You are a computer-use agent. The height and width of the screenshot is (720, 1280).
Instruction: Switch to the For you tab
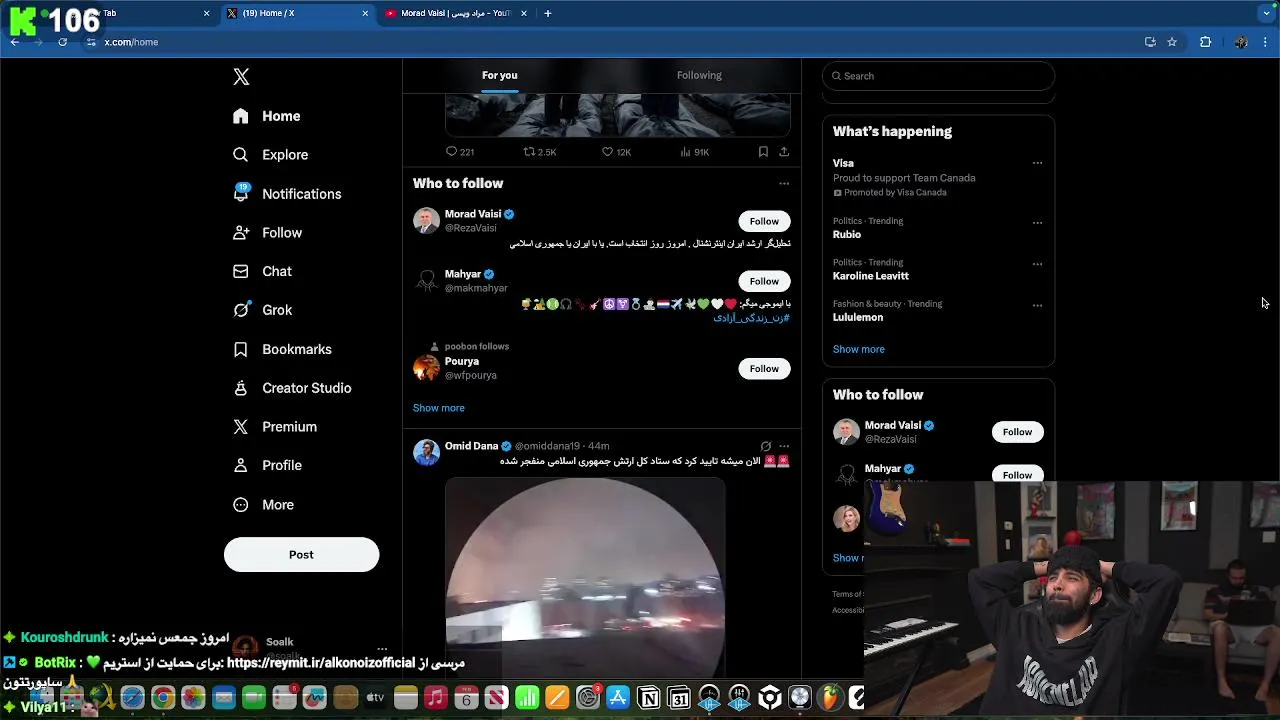click(499, 75)
